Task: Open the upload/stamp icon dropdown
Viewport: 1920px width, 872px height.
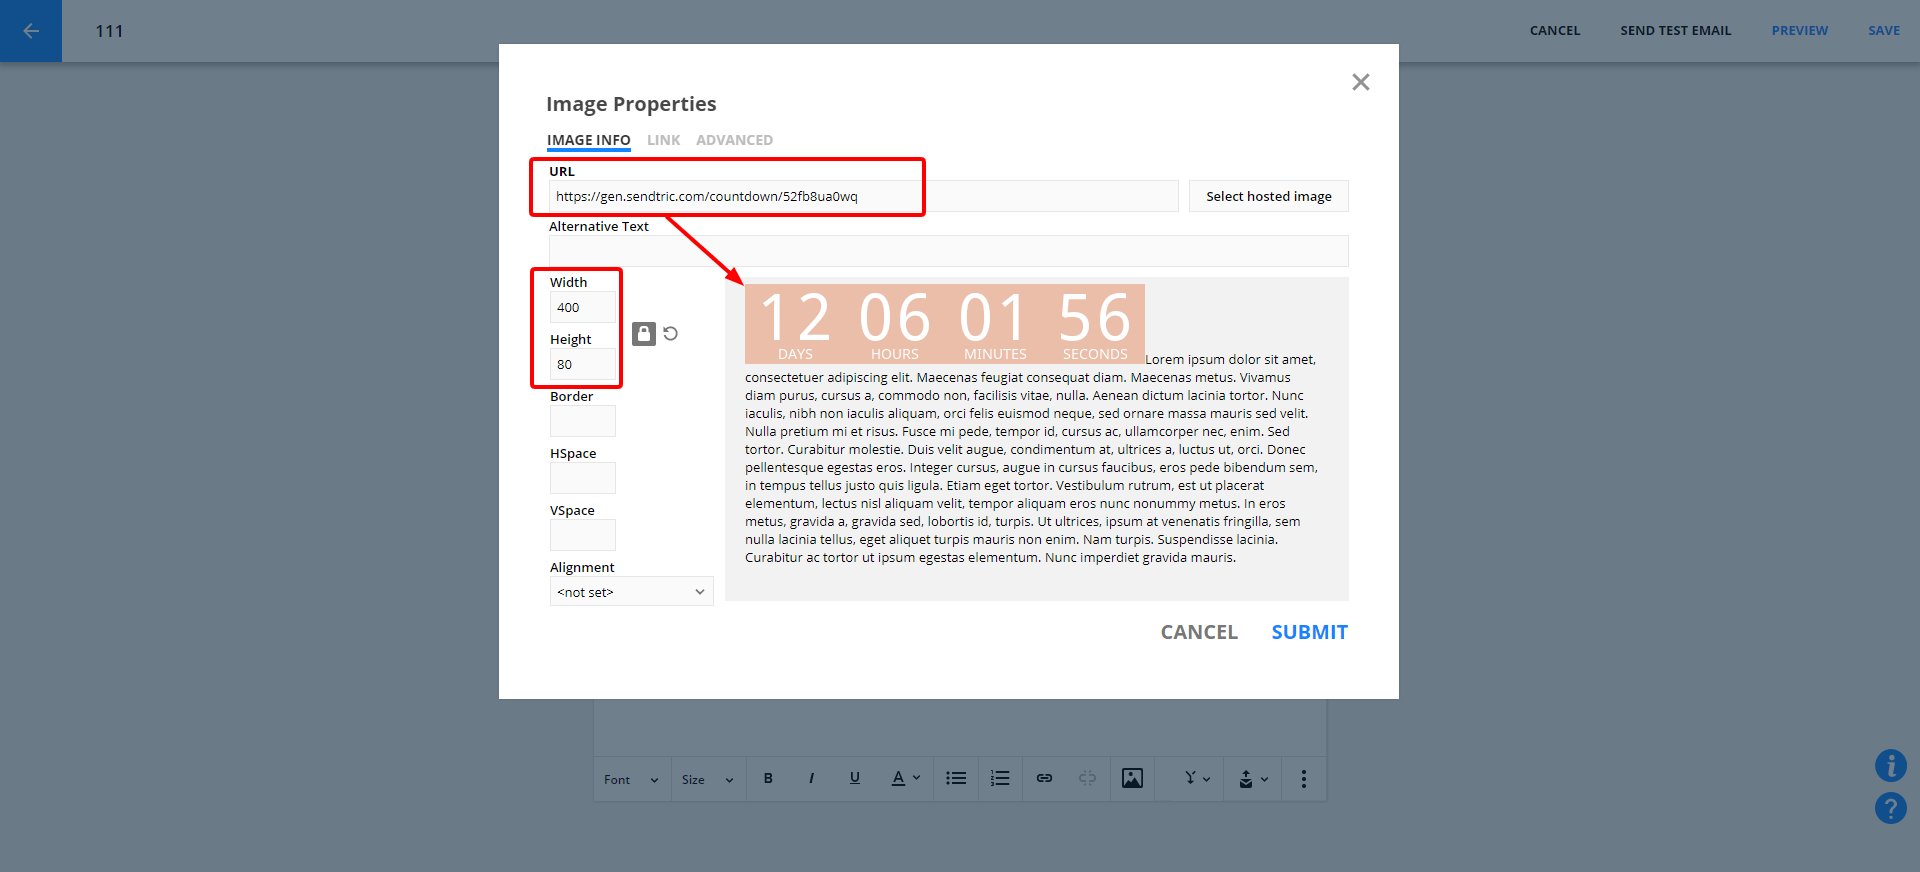Action: tap(1253, 778)
